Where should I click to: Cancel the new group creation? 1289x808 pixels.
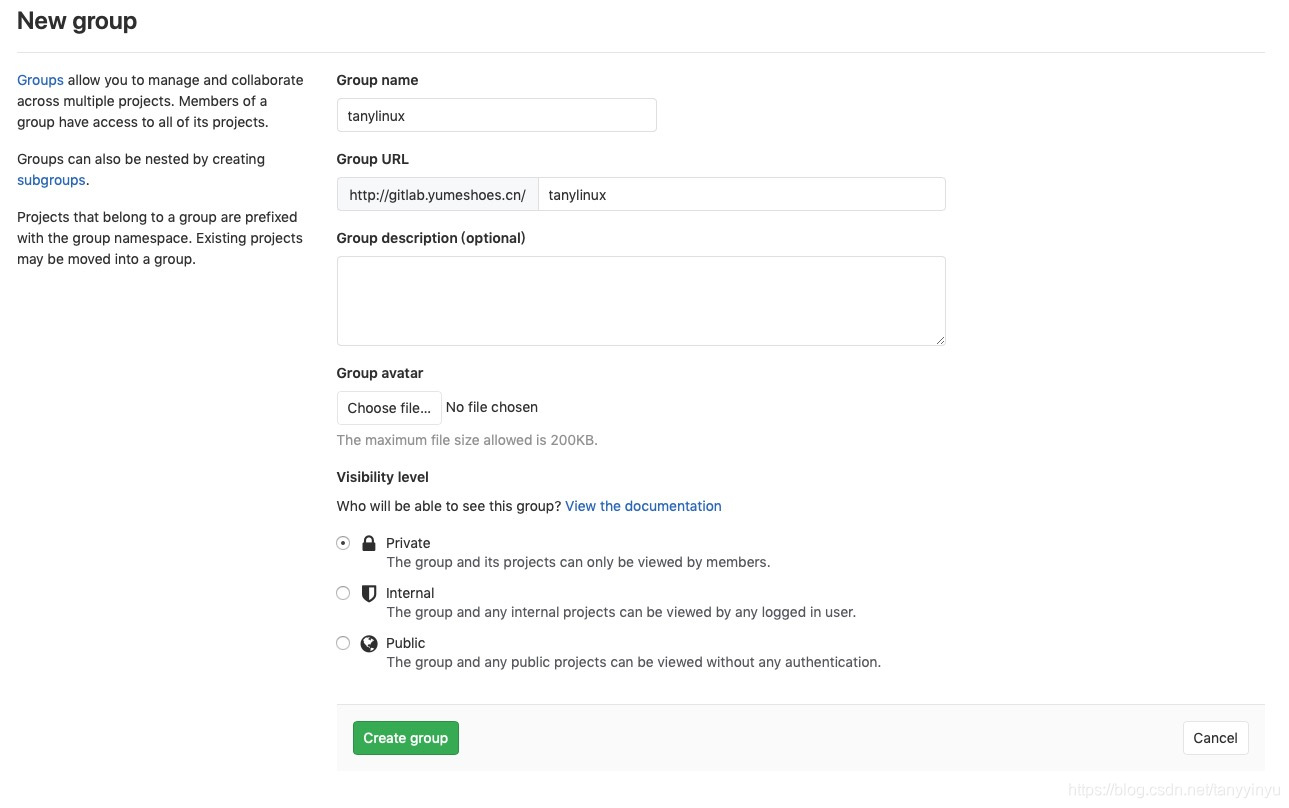1215,738
